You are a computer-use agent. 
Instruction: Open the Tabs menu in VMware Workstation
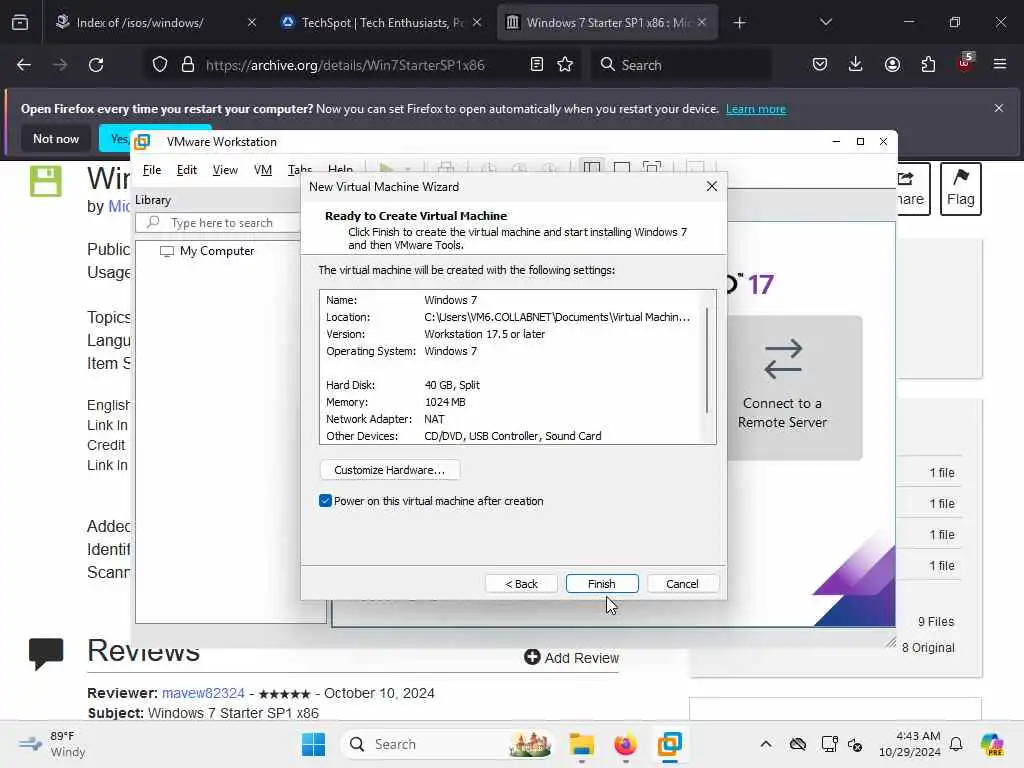(x=300, y=170)
